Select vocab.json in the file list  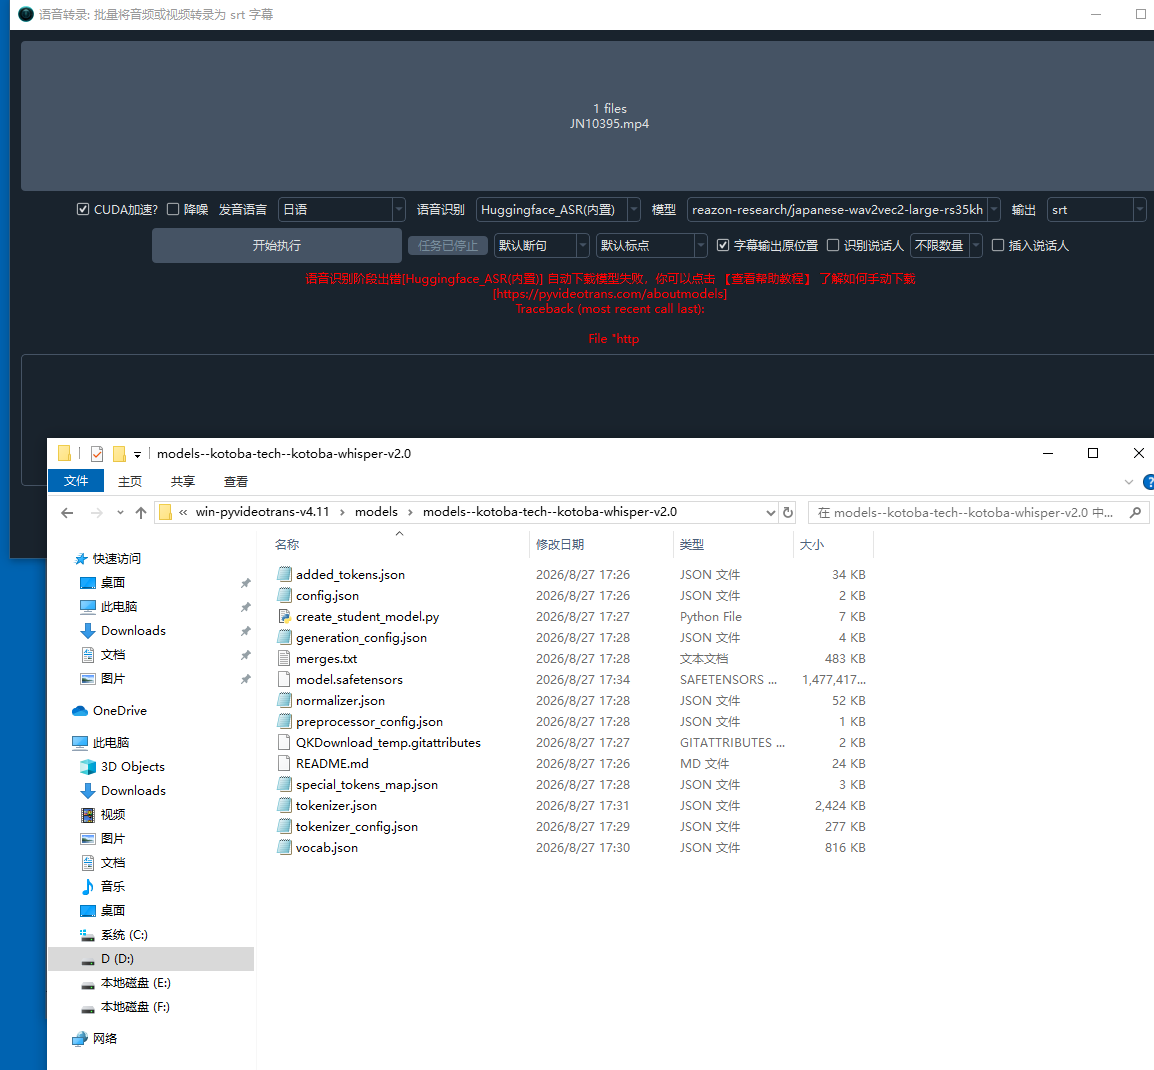coord(327,848)
